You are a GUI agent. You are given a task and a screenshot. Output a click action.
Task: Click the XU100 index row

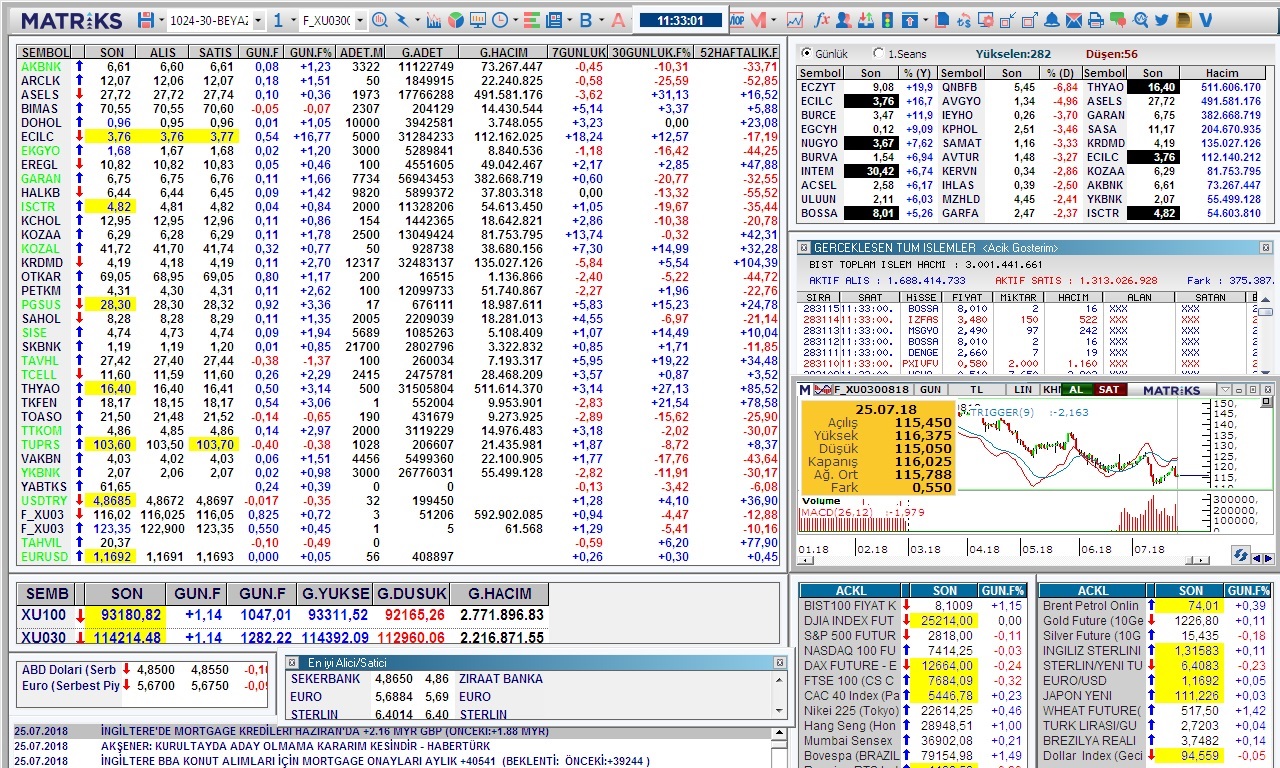[x=283, y=615]
